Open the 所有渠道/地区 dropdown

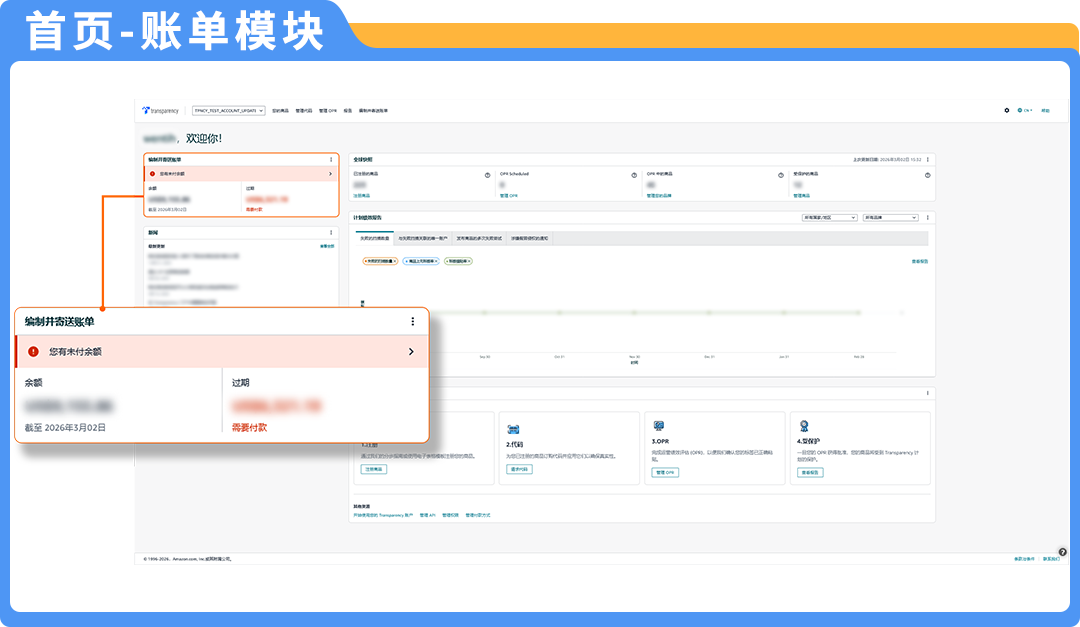point(830,217)
